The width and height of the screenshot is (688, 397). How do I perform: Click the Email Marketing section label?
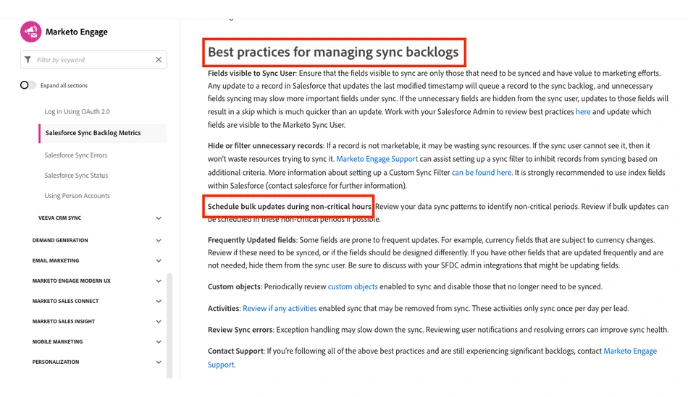pos(56,261)
